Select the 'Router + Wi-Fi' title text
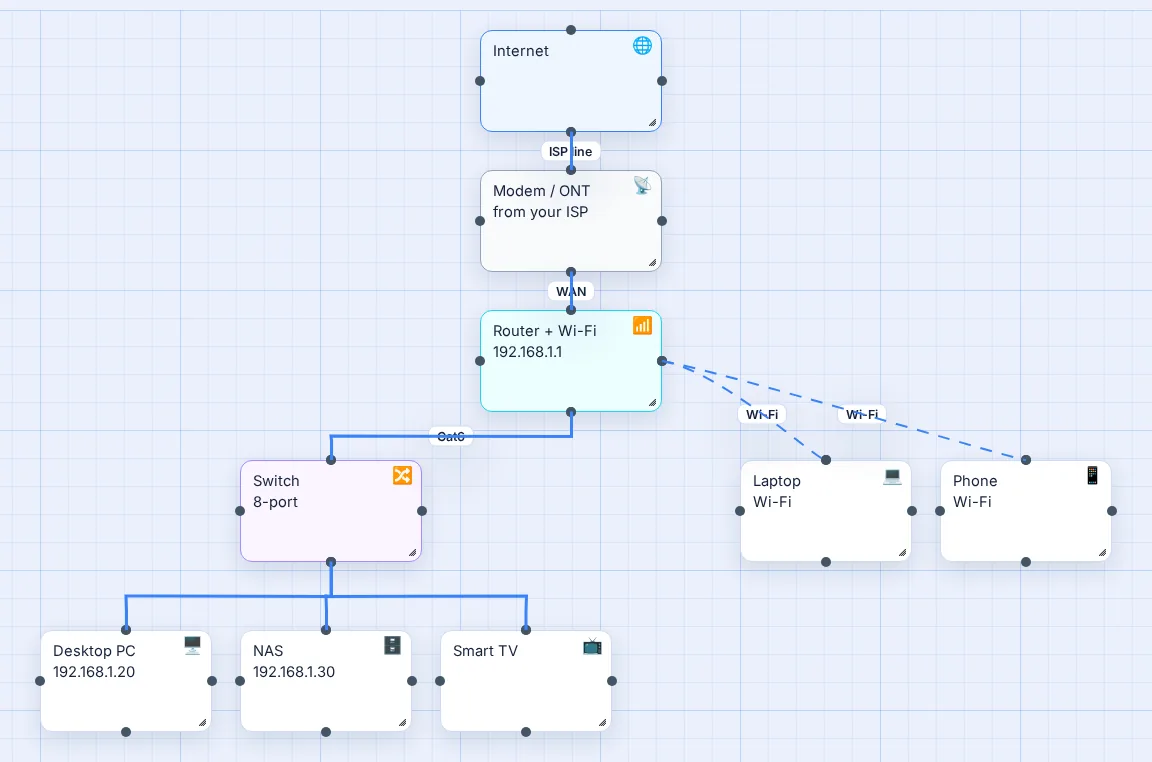Screen dimensions: 1152x762 pyautogui.click(x=544, y=331)
